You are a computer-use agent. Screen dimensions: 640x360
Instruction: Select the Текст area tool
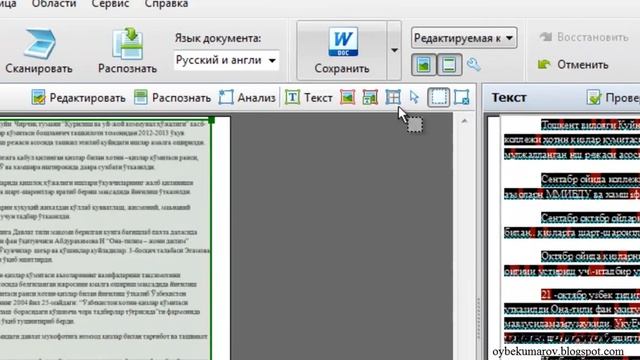pos(309,98)
